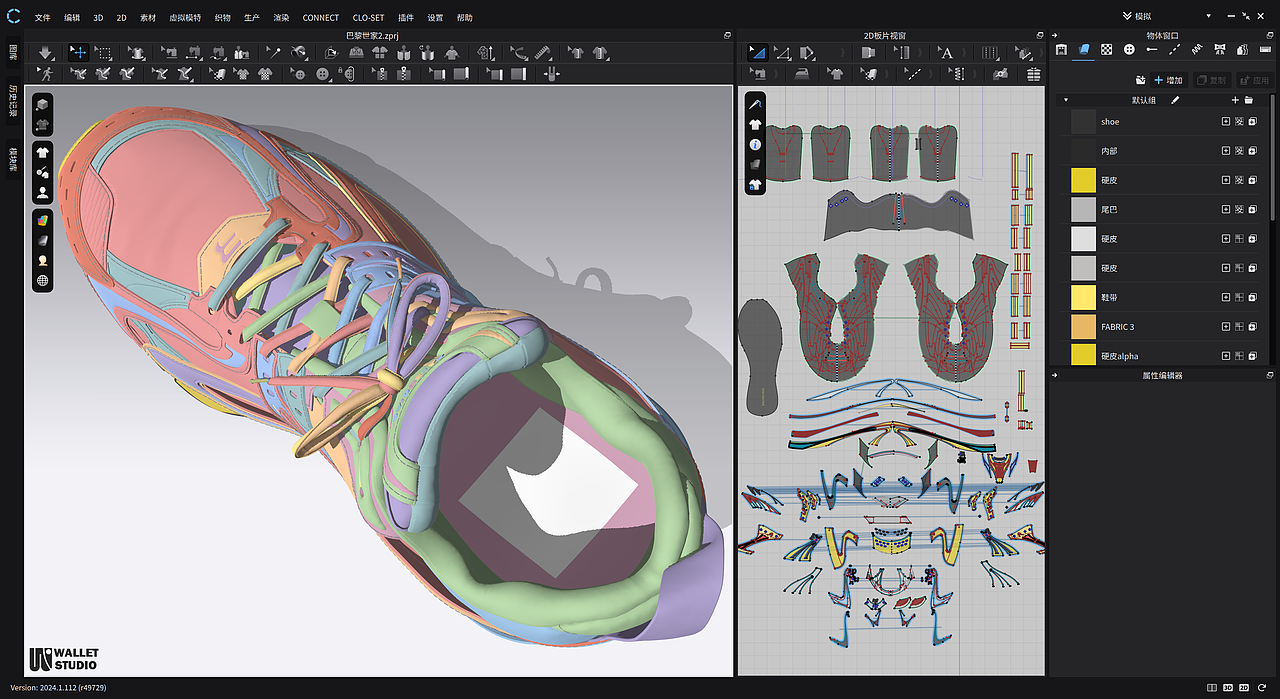1280x699 pixels.
Task: Open the 历史记录 side tab
Action: [x=13, y=101]
